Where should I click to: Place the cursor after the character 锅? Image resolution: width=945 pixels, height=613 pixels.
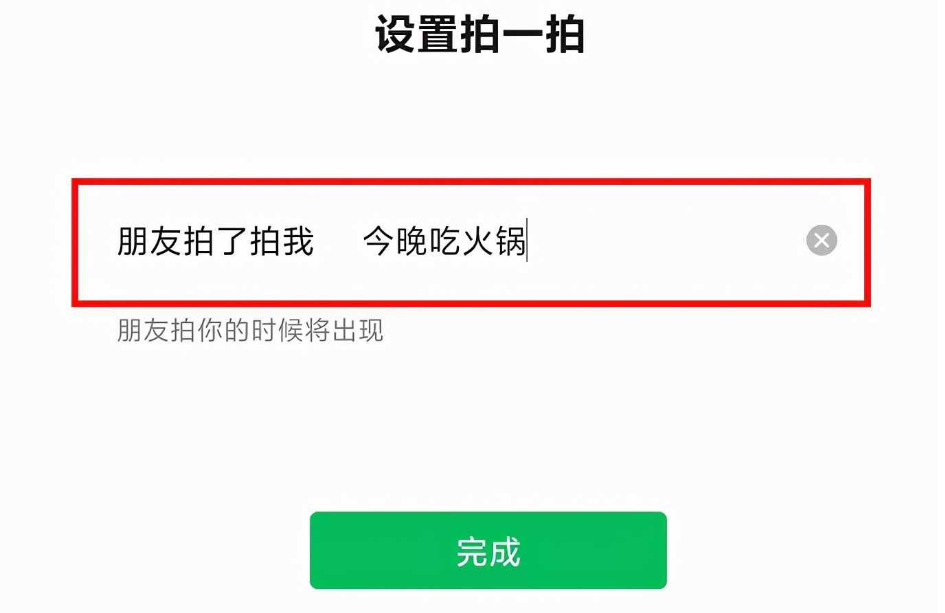[527, 241]
